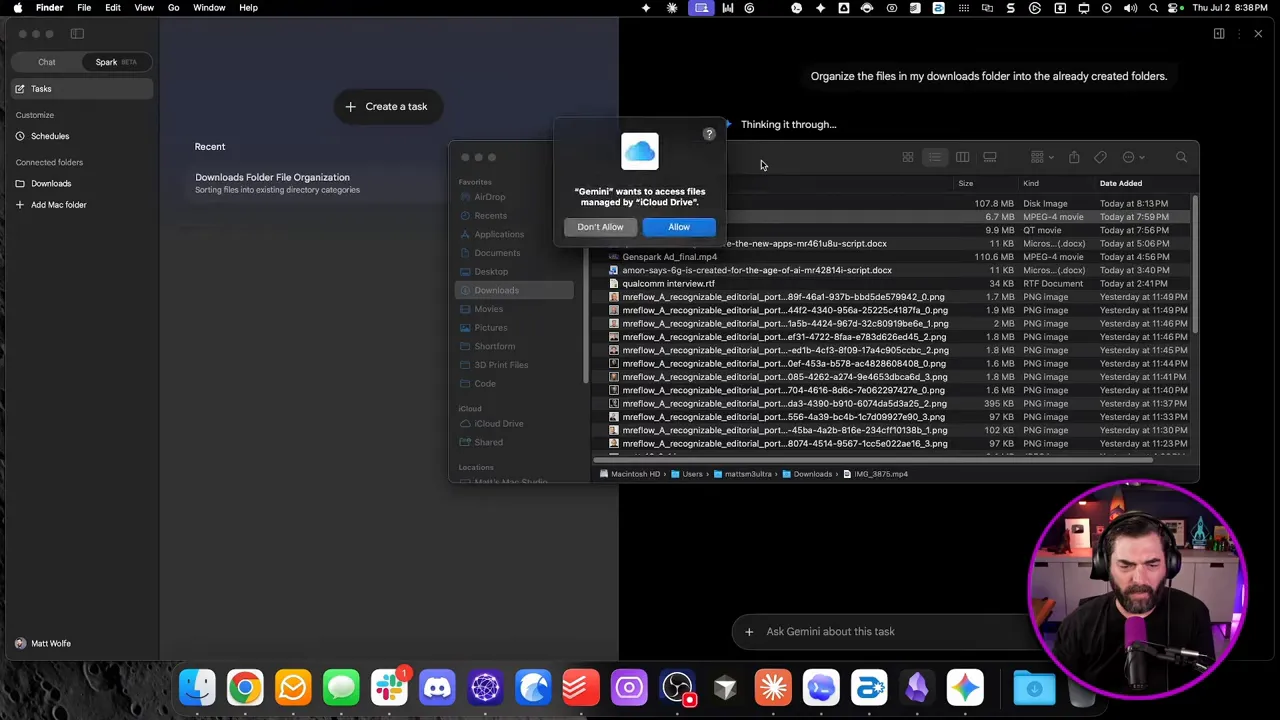
Task: Click the plus icon beside Ask Gemini
Action: tap(749, 632)
